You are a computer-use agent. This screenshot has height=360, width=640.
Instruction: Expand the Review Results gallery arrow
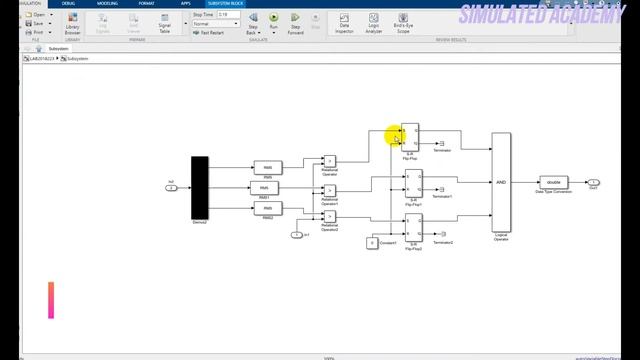(x=571, y=24)
